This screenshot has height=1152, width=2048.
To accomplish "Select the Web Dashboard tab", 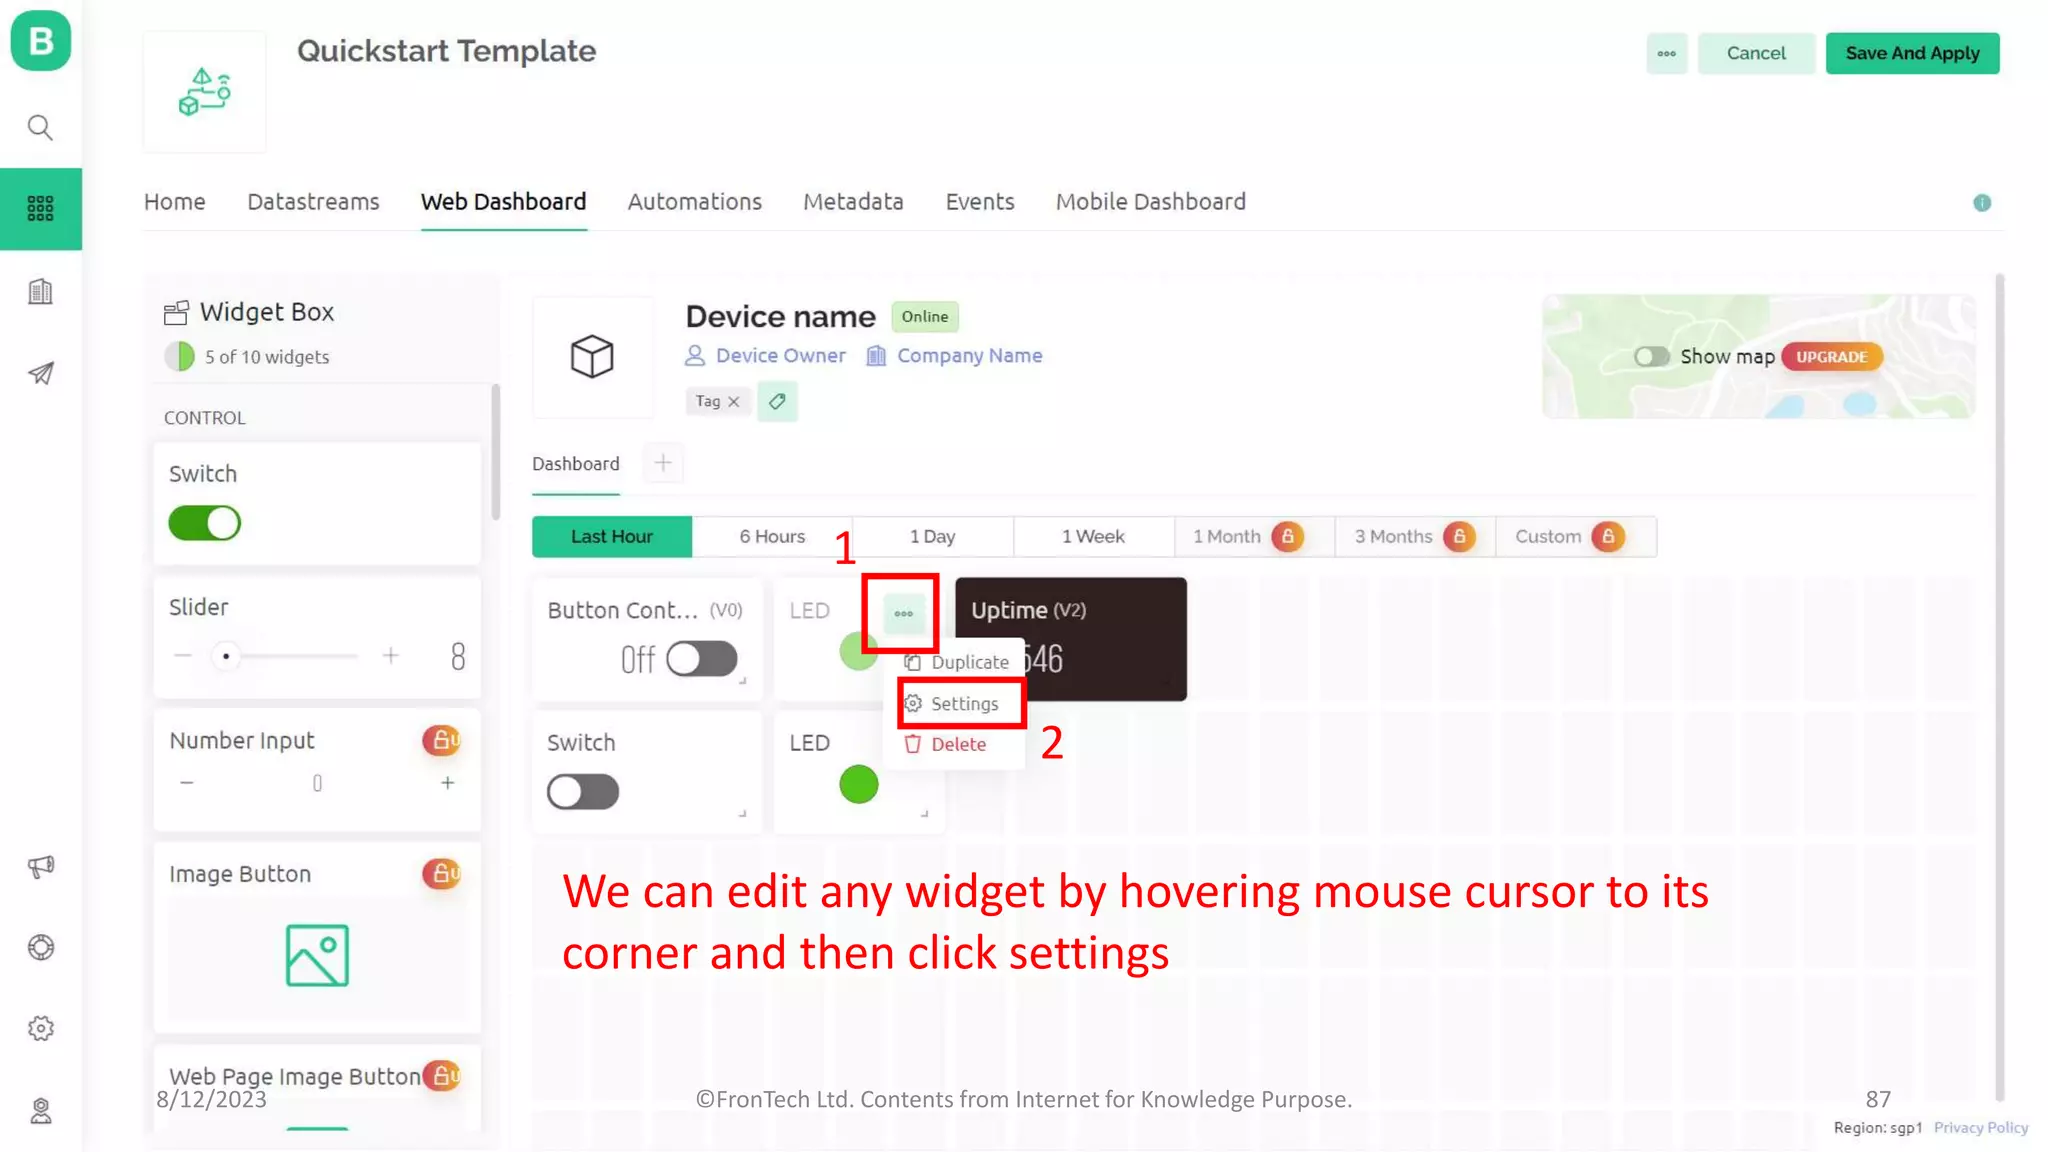I will pyautogui.click(x=503, y=201).
